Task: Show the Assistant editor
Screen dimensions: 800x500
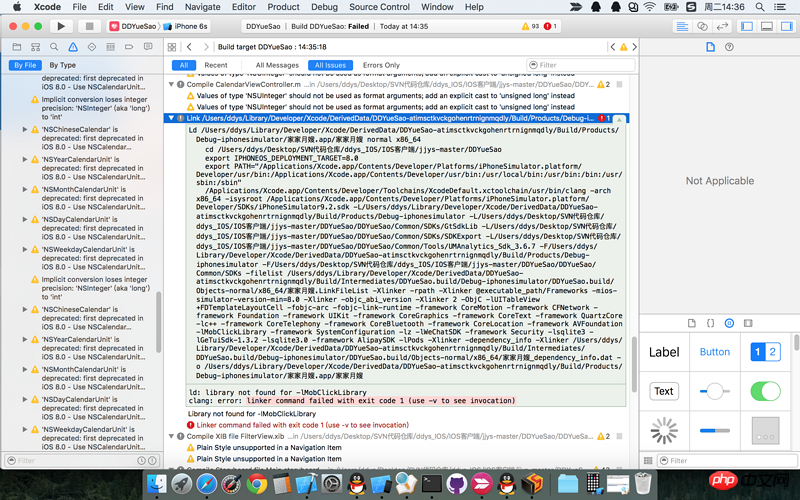Action: pyautogui.click(x=703, y=26)
